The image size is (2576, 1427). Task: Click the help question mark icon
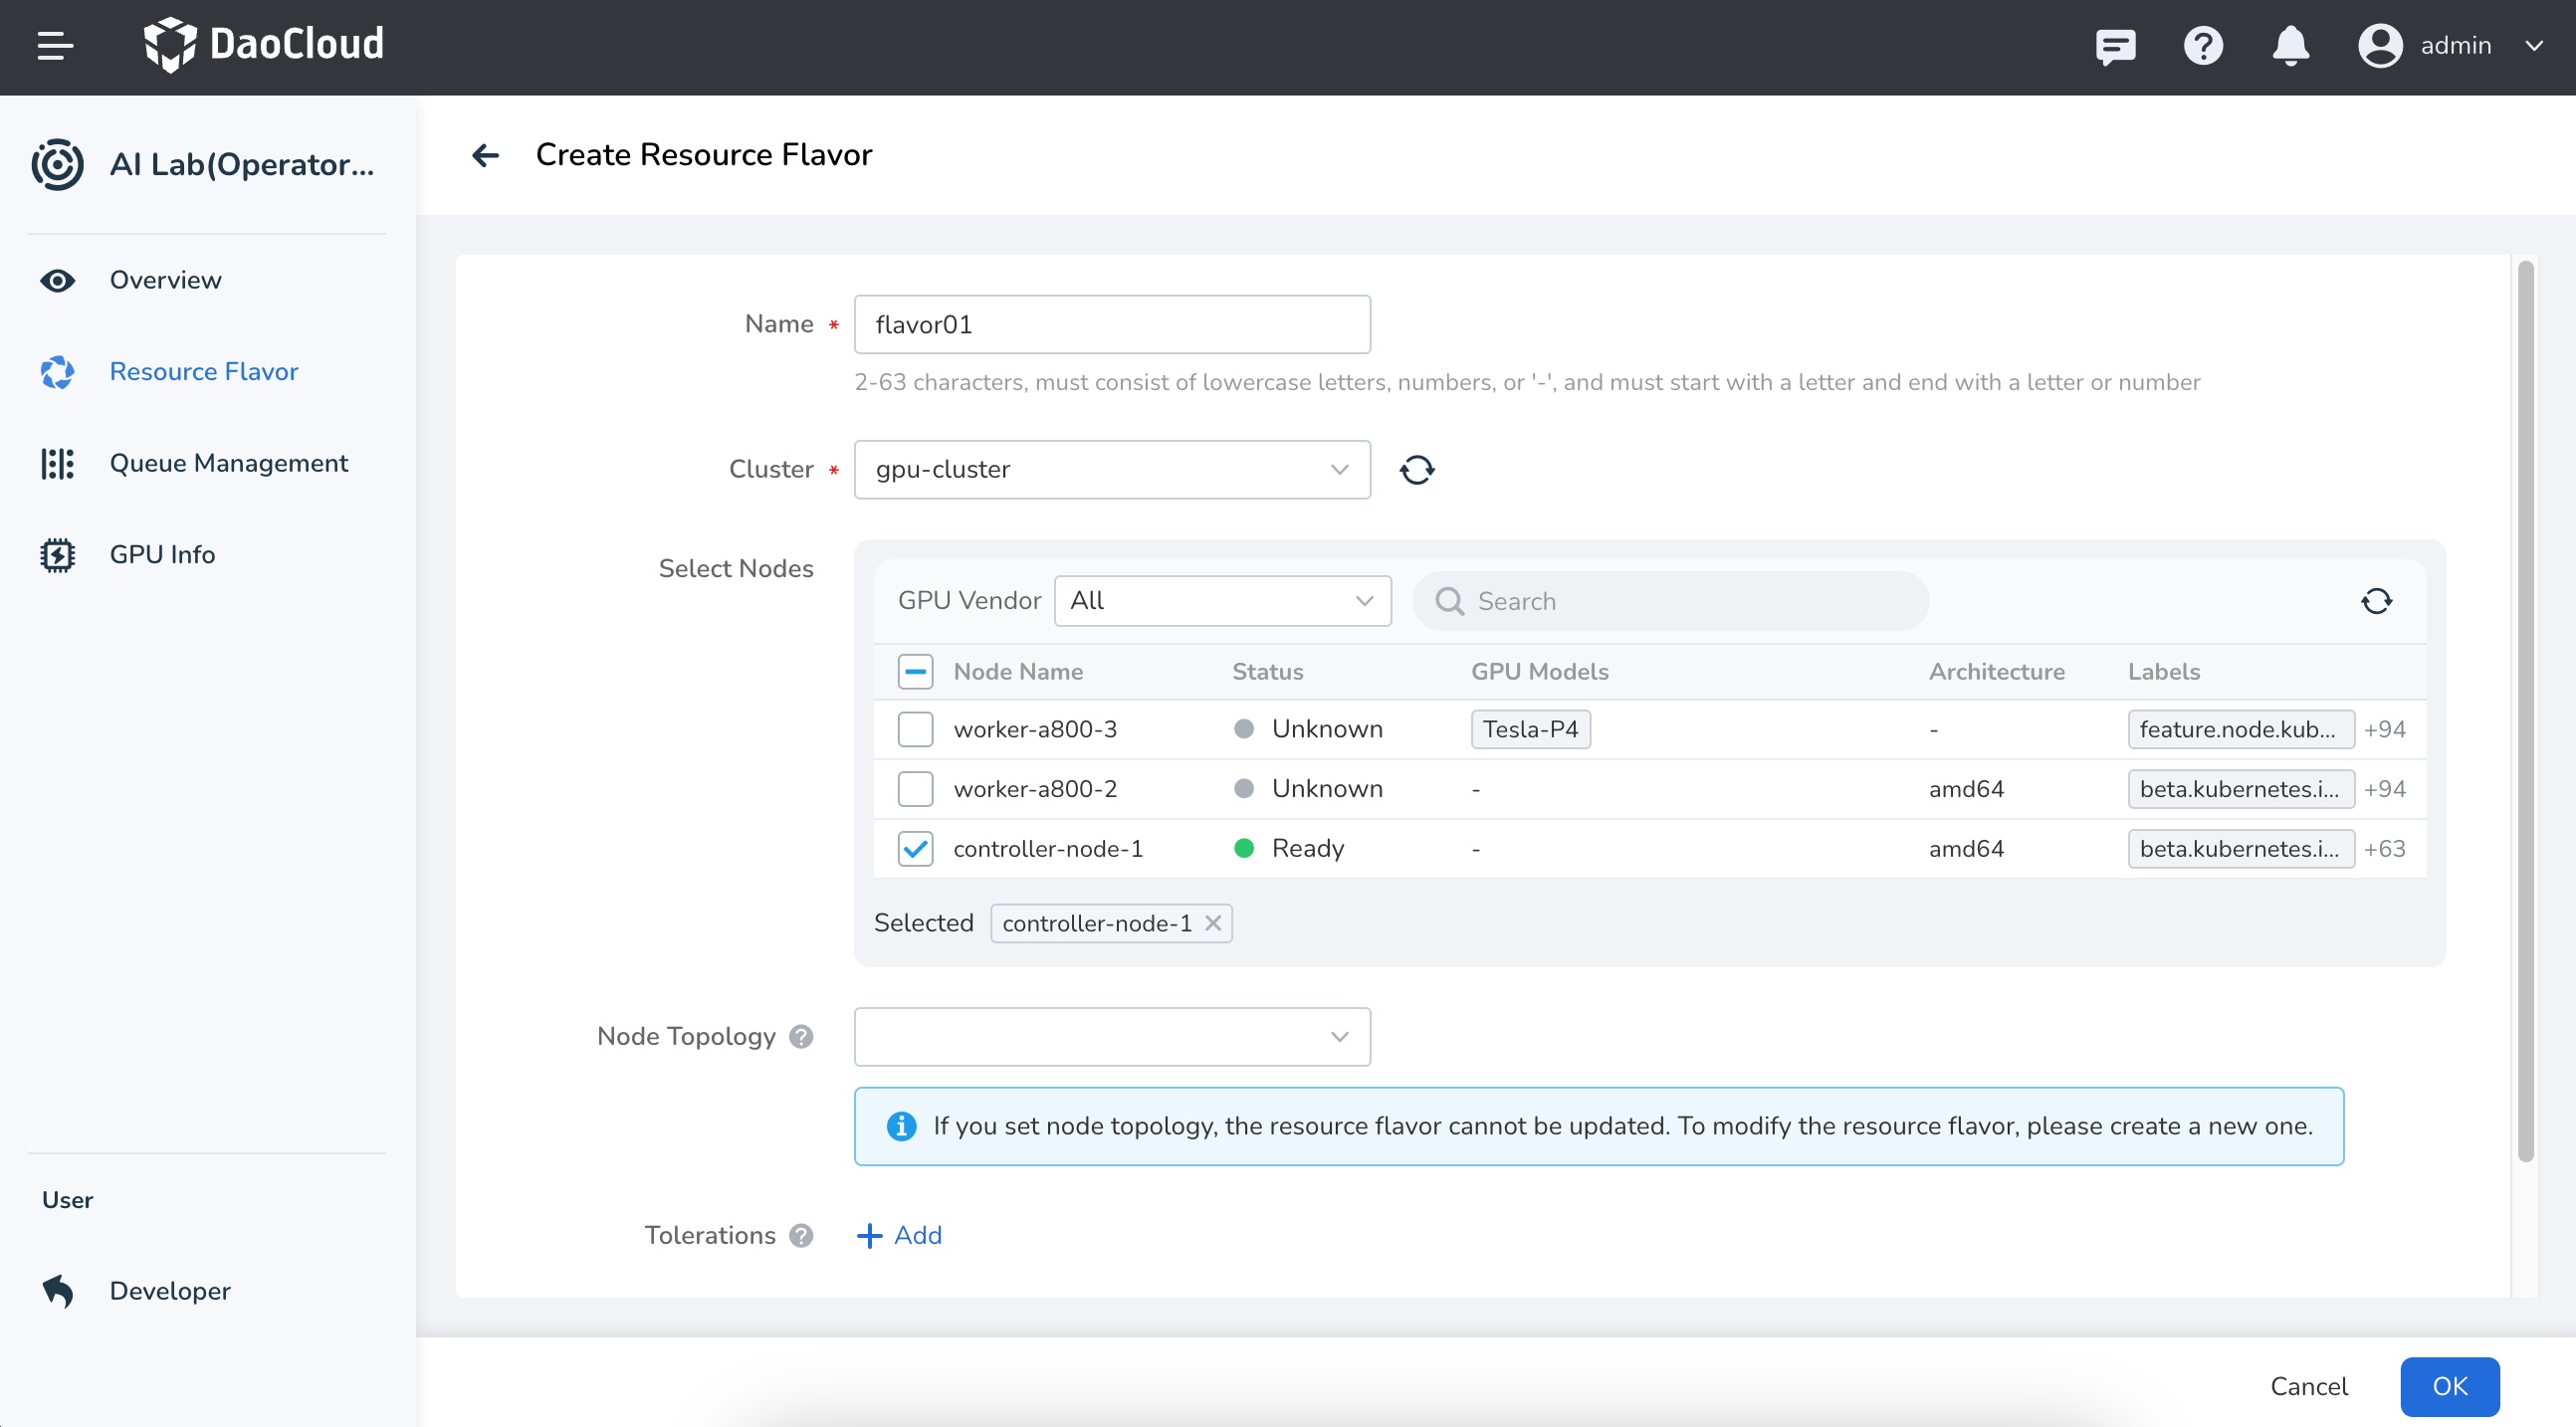[2203, 46]
